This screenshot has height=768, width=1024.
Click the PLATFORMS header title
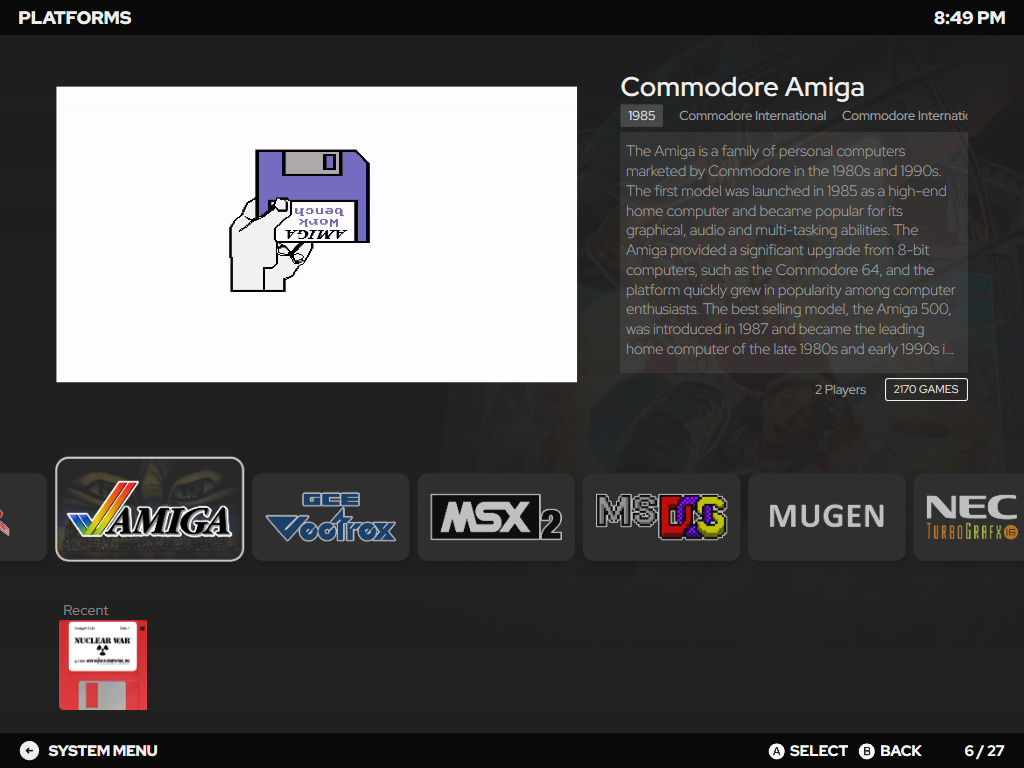[75, 18]
